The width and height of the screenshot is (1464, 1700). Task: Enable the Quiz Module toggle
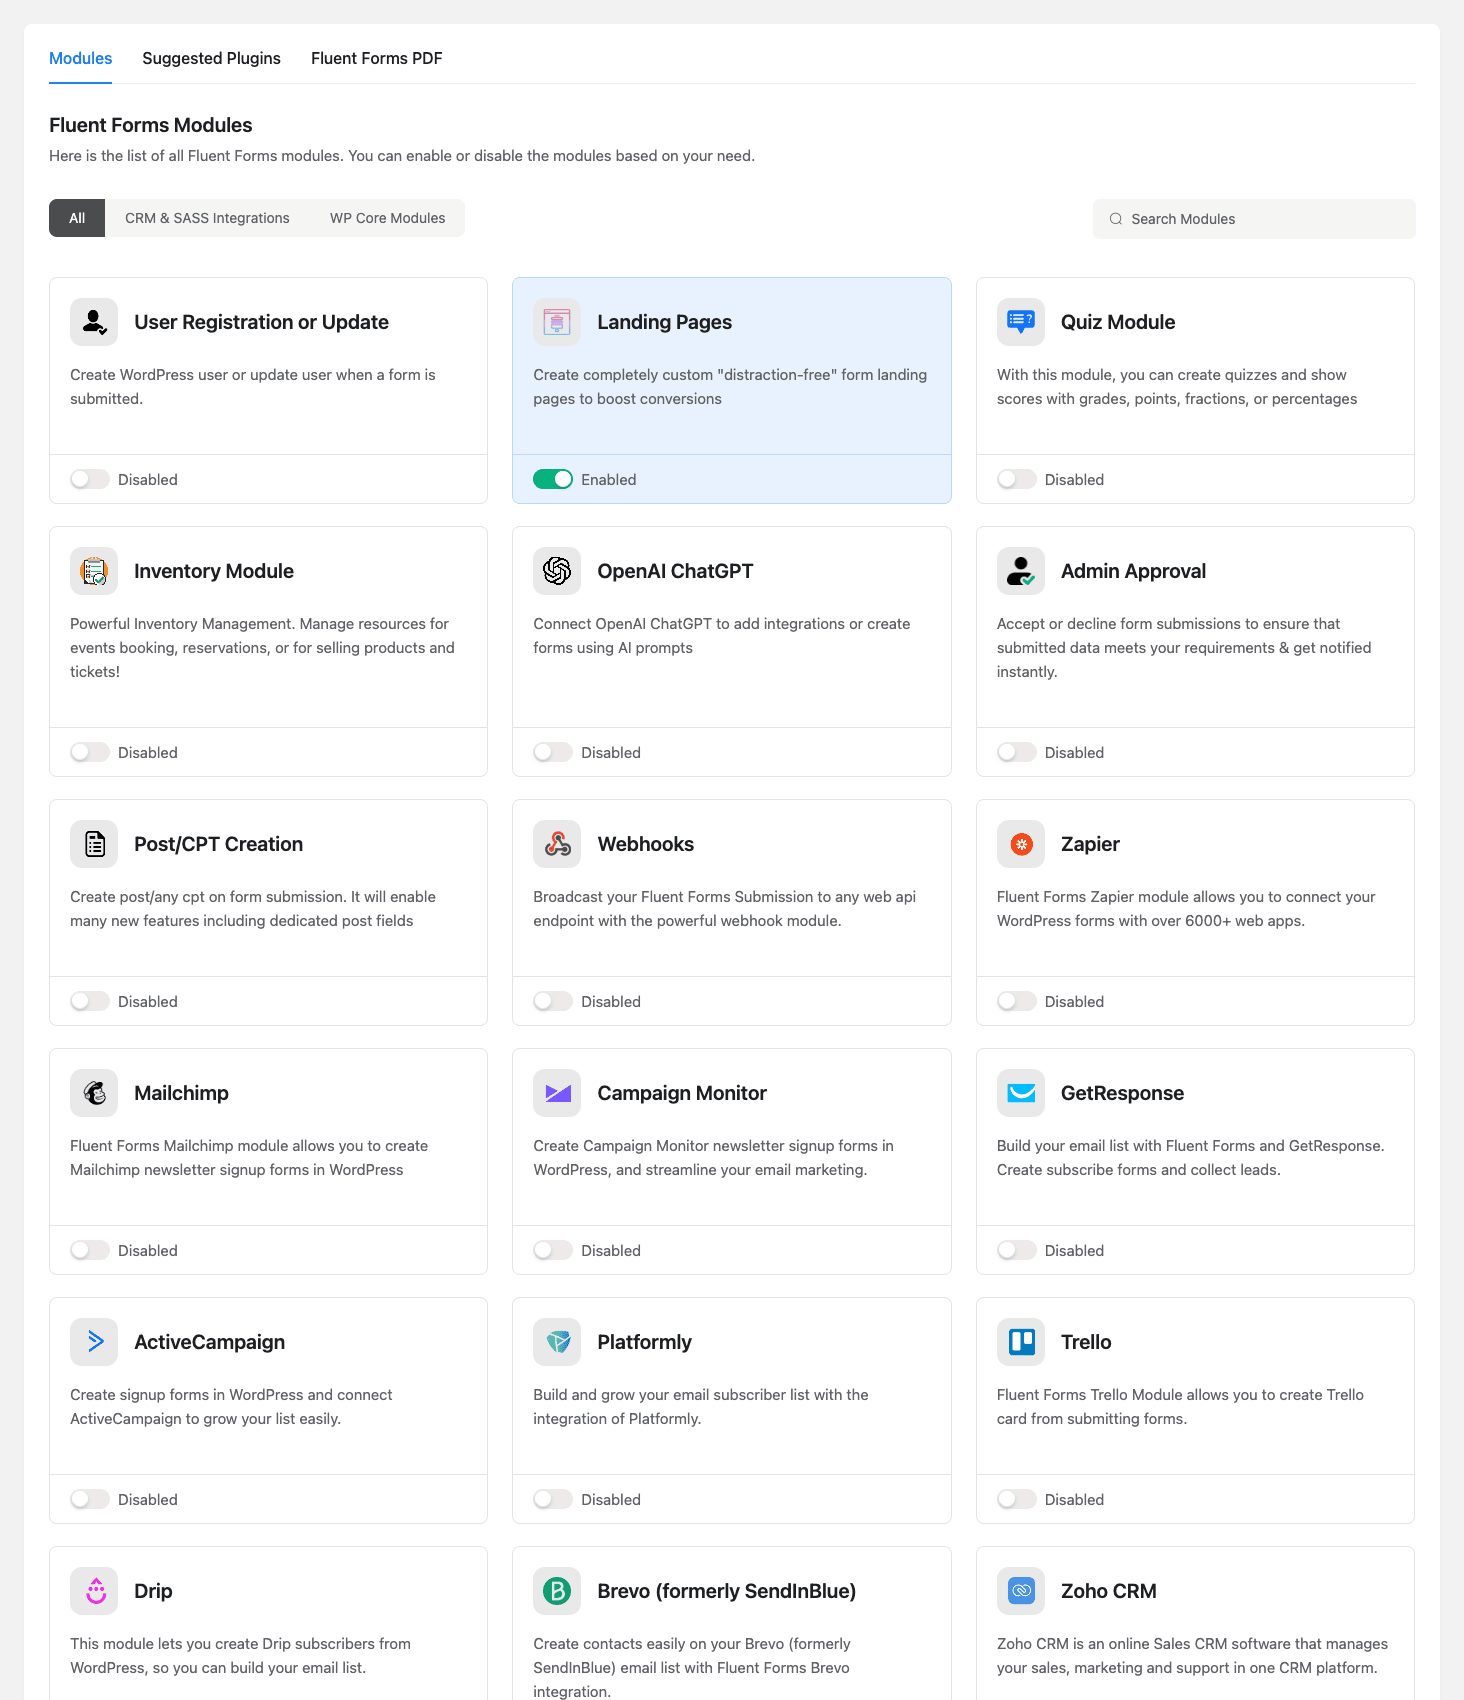coord(1017,480)
